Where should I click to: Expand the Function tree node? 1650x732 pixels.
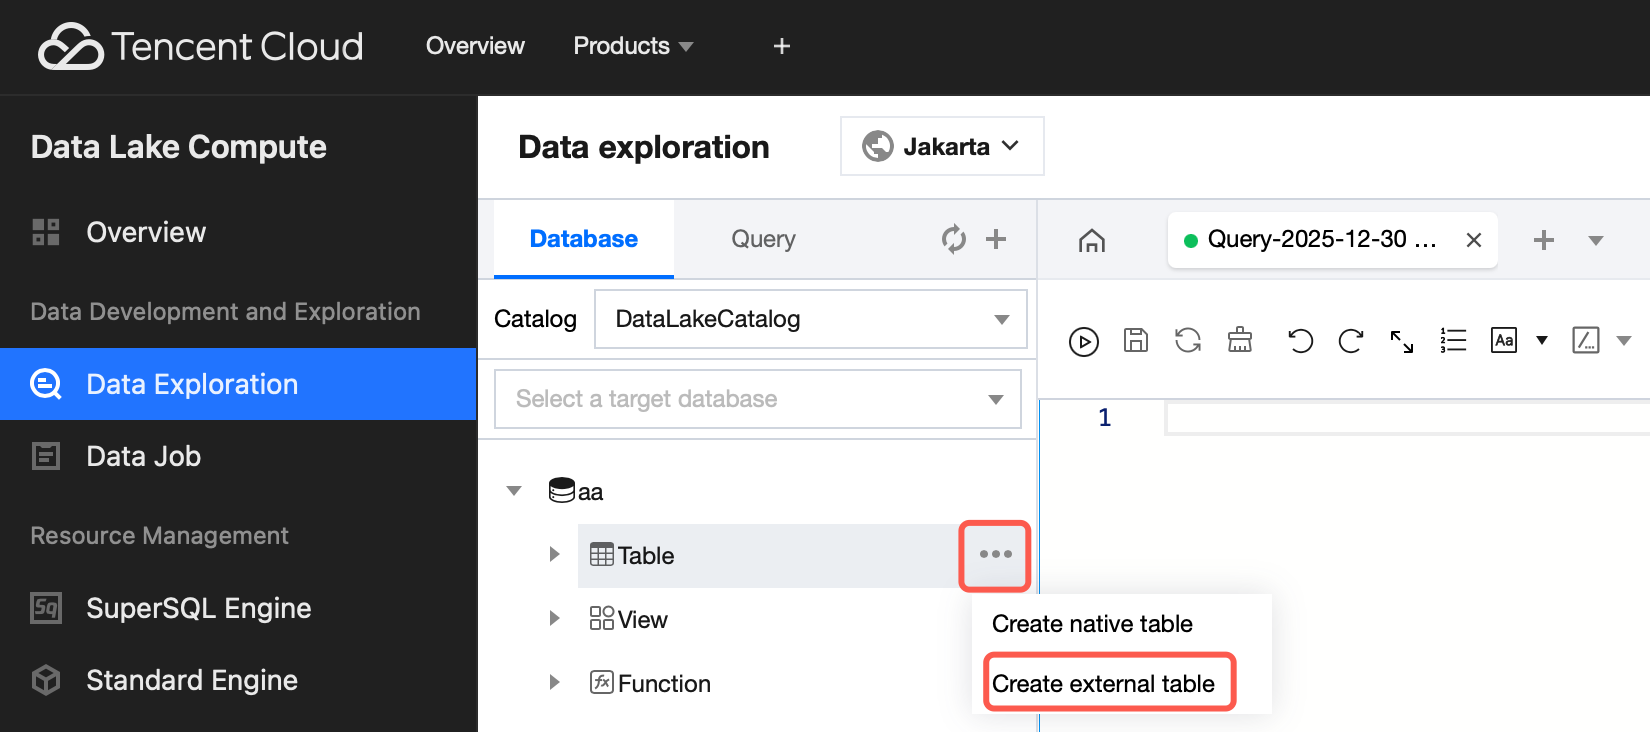click(x=554, y=683)
